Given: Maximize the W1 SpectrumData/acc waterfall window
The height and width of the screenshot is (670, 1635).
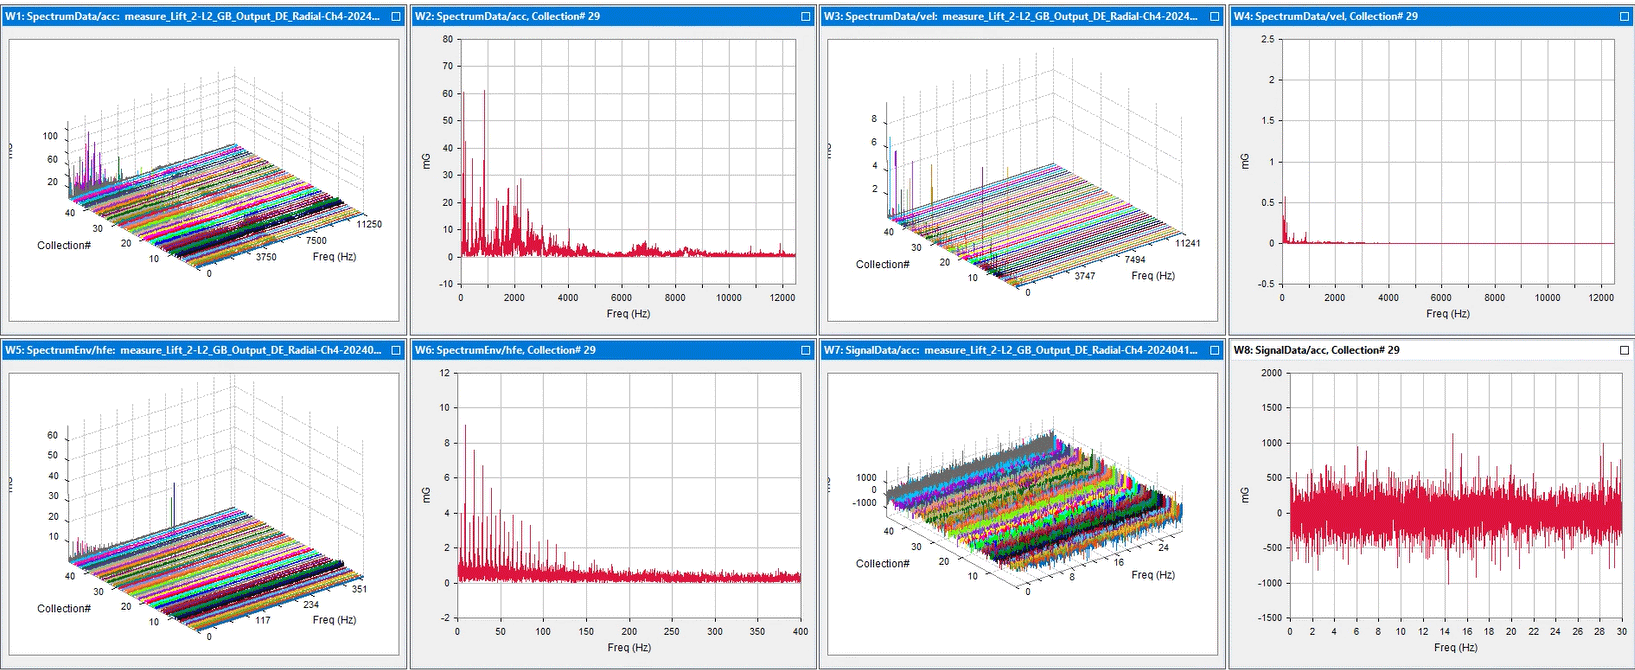Looking at the screenshot, I should pyautogui.click(x=396, y=16).
